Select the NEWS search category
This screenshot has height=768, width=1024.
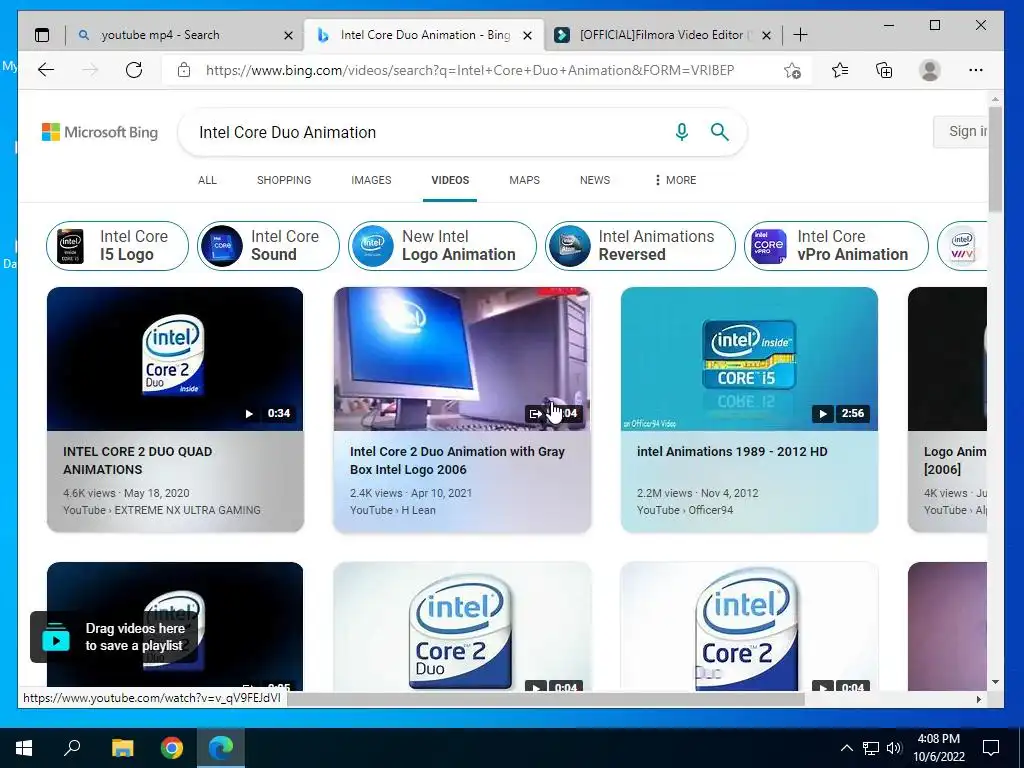pos(595,180)
